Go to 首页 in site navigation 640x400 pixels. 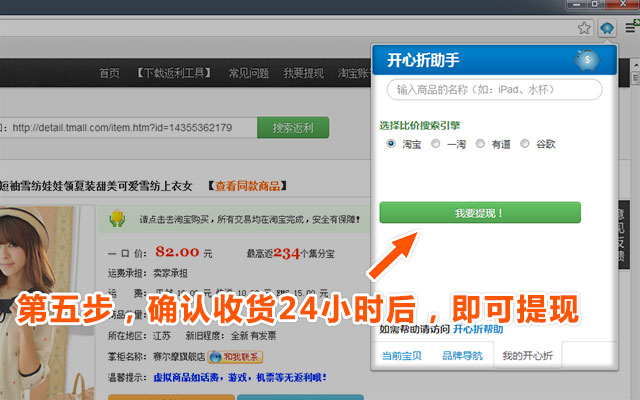point(109,73)
